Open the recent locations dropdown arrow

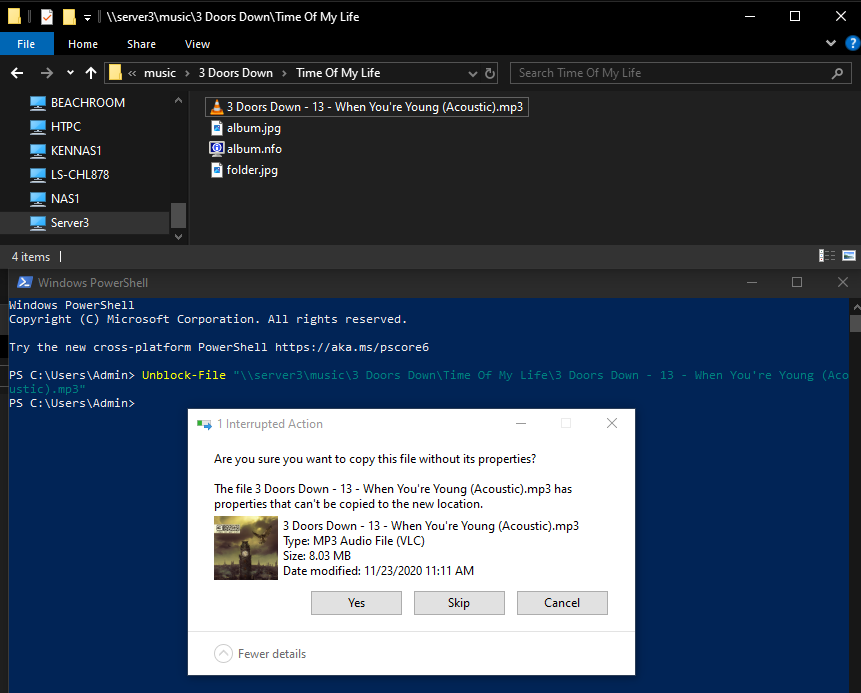(70, 72)
